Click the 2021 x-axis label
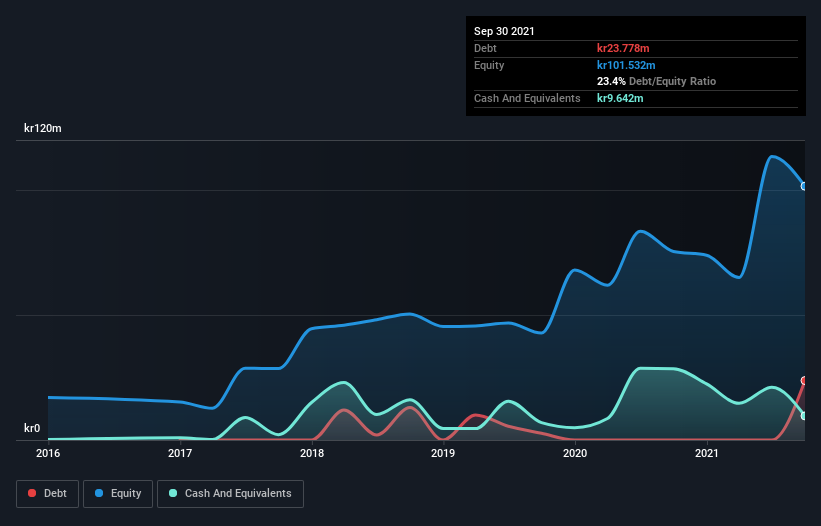Image resolution: width=821 pixels, height=526 pixels. [x=707, y=453]
